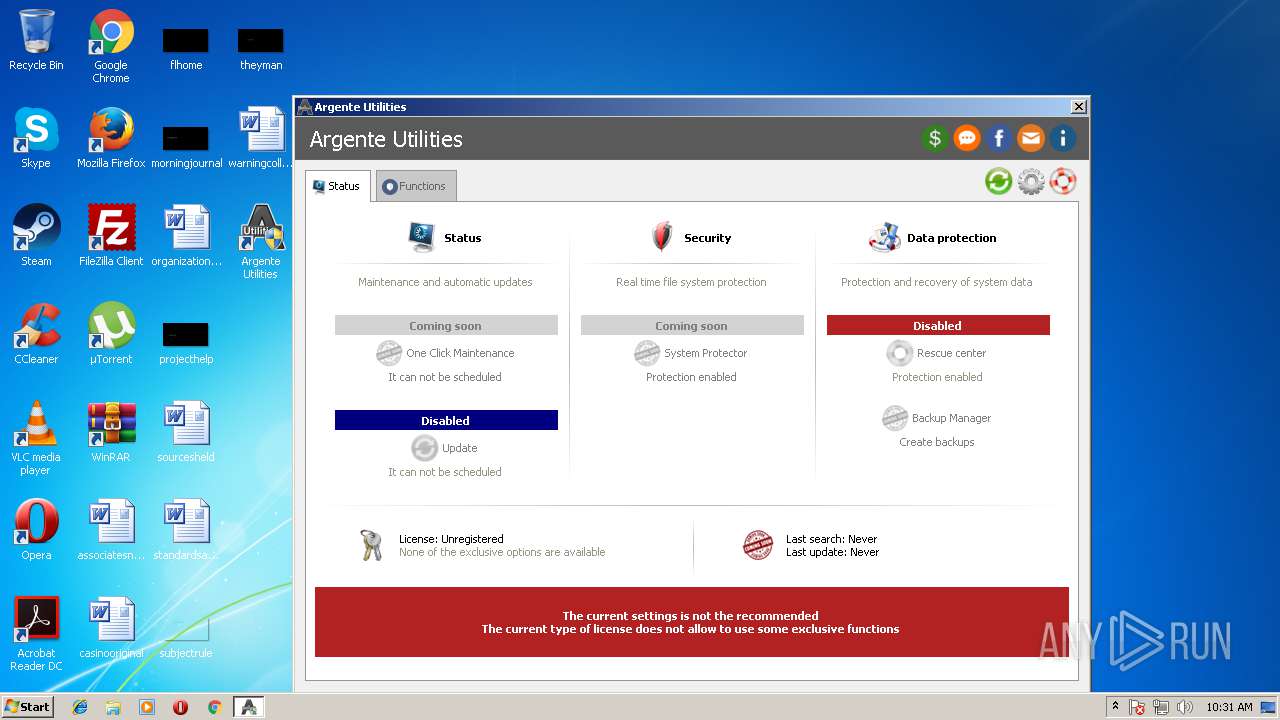Click the taskbar volume speaker icon
This screenshot has width=1280, height=720.
(1185, 707)
